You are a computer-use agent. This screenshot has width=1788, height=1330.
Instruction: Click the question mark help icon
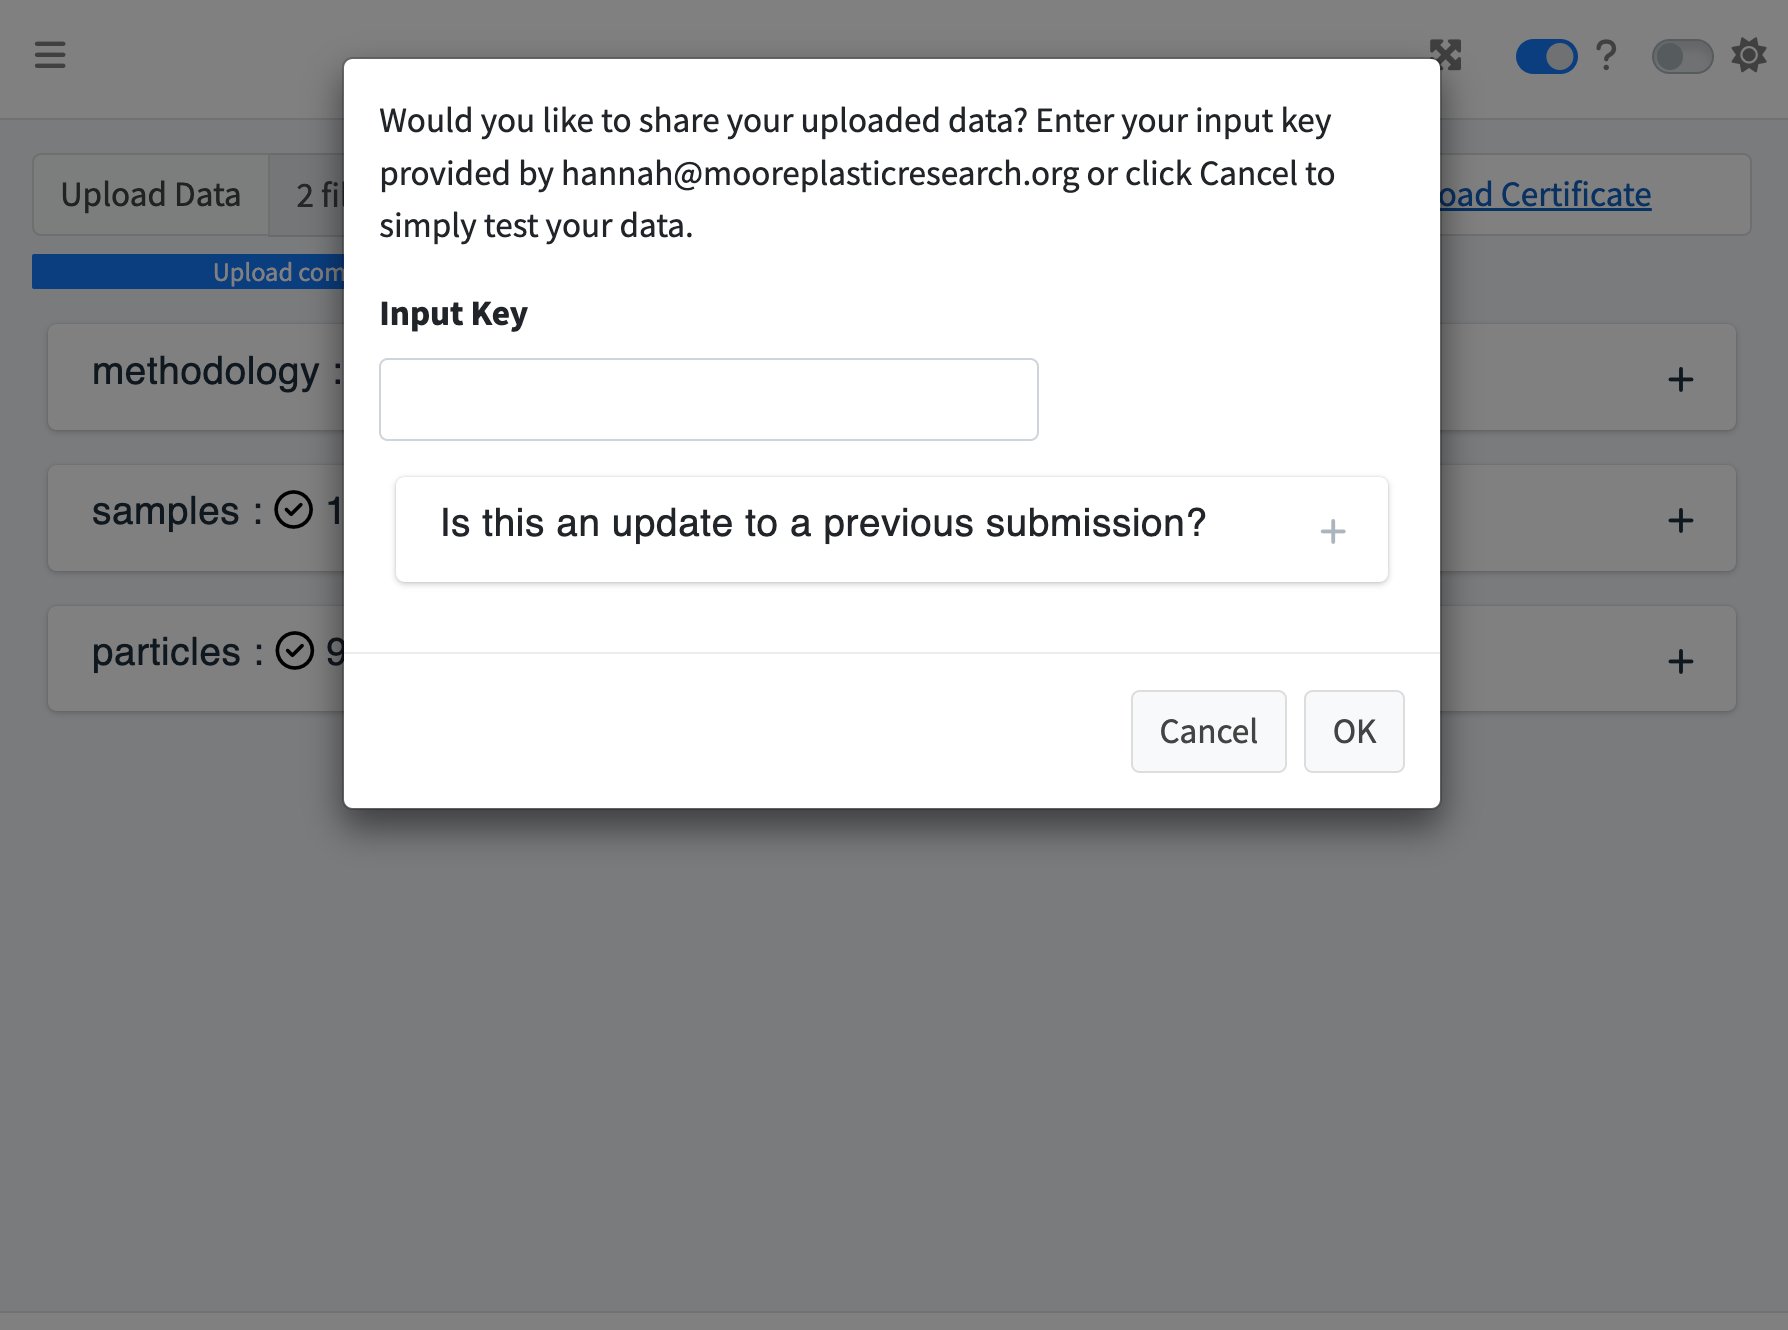pos(1606,55)
